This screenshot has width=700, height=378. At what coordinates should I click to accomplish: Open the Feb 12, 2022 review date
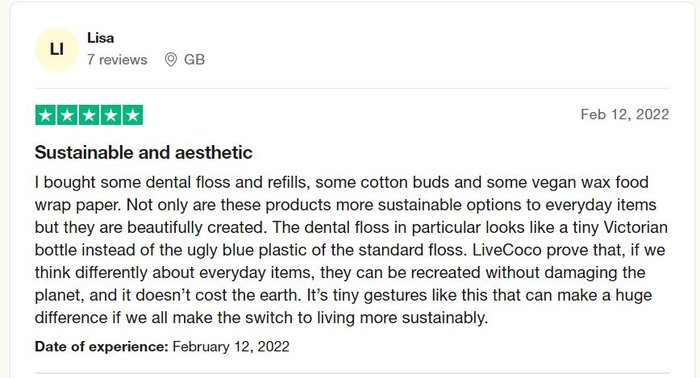click(x=625, y=115)
